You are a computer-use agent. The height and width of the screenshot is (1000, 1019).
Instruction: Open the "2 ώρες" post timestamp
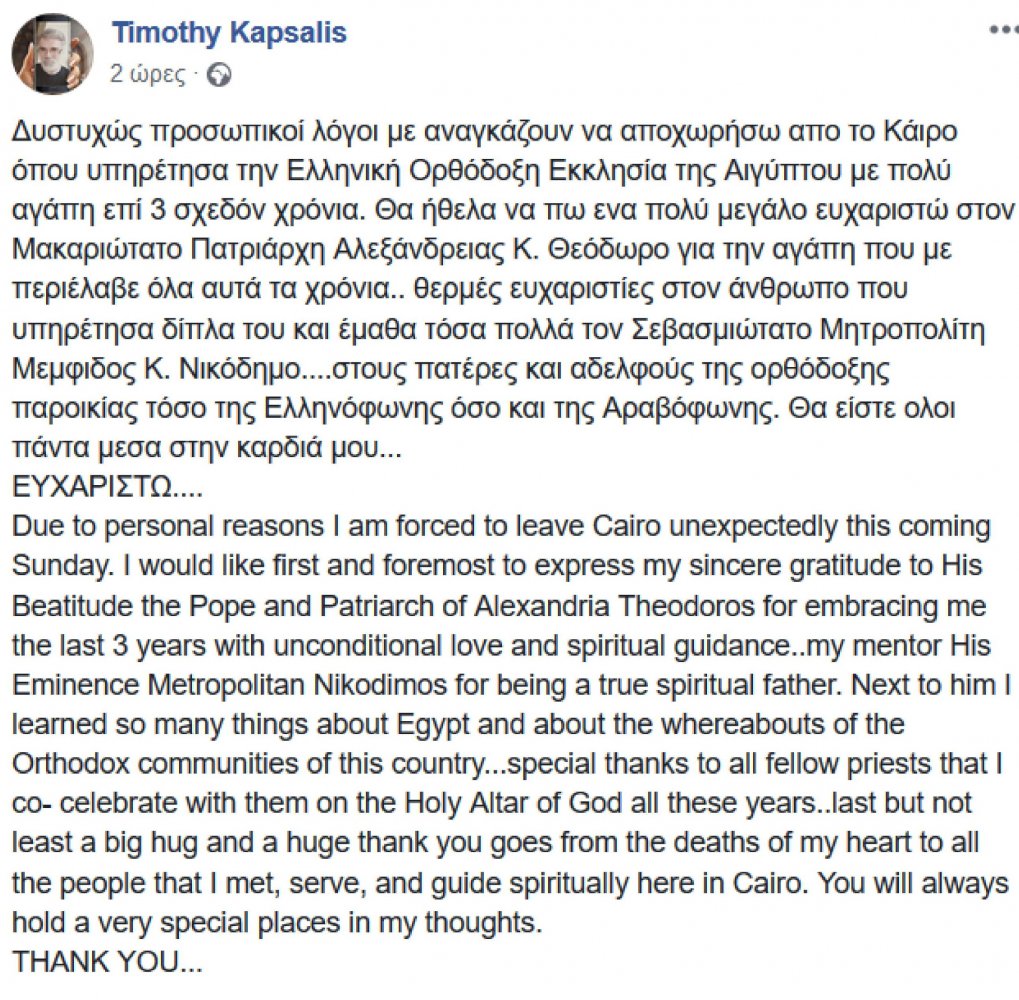click(x=149, y=74)
